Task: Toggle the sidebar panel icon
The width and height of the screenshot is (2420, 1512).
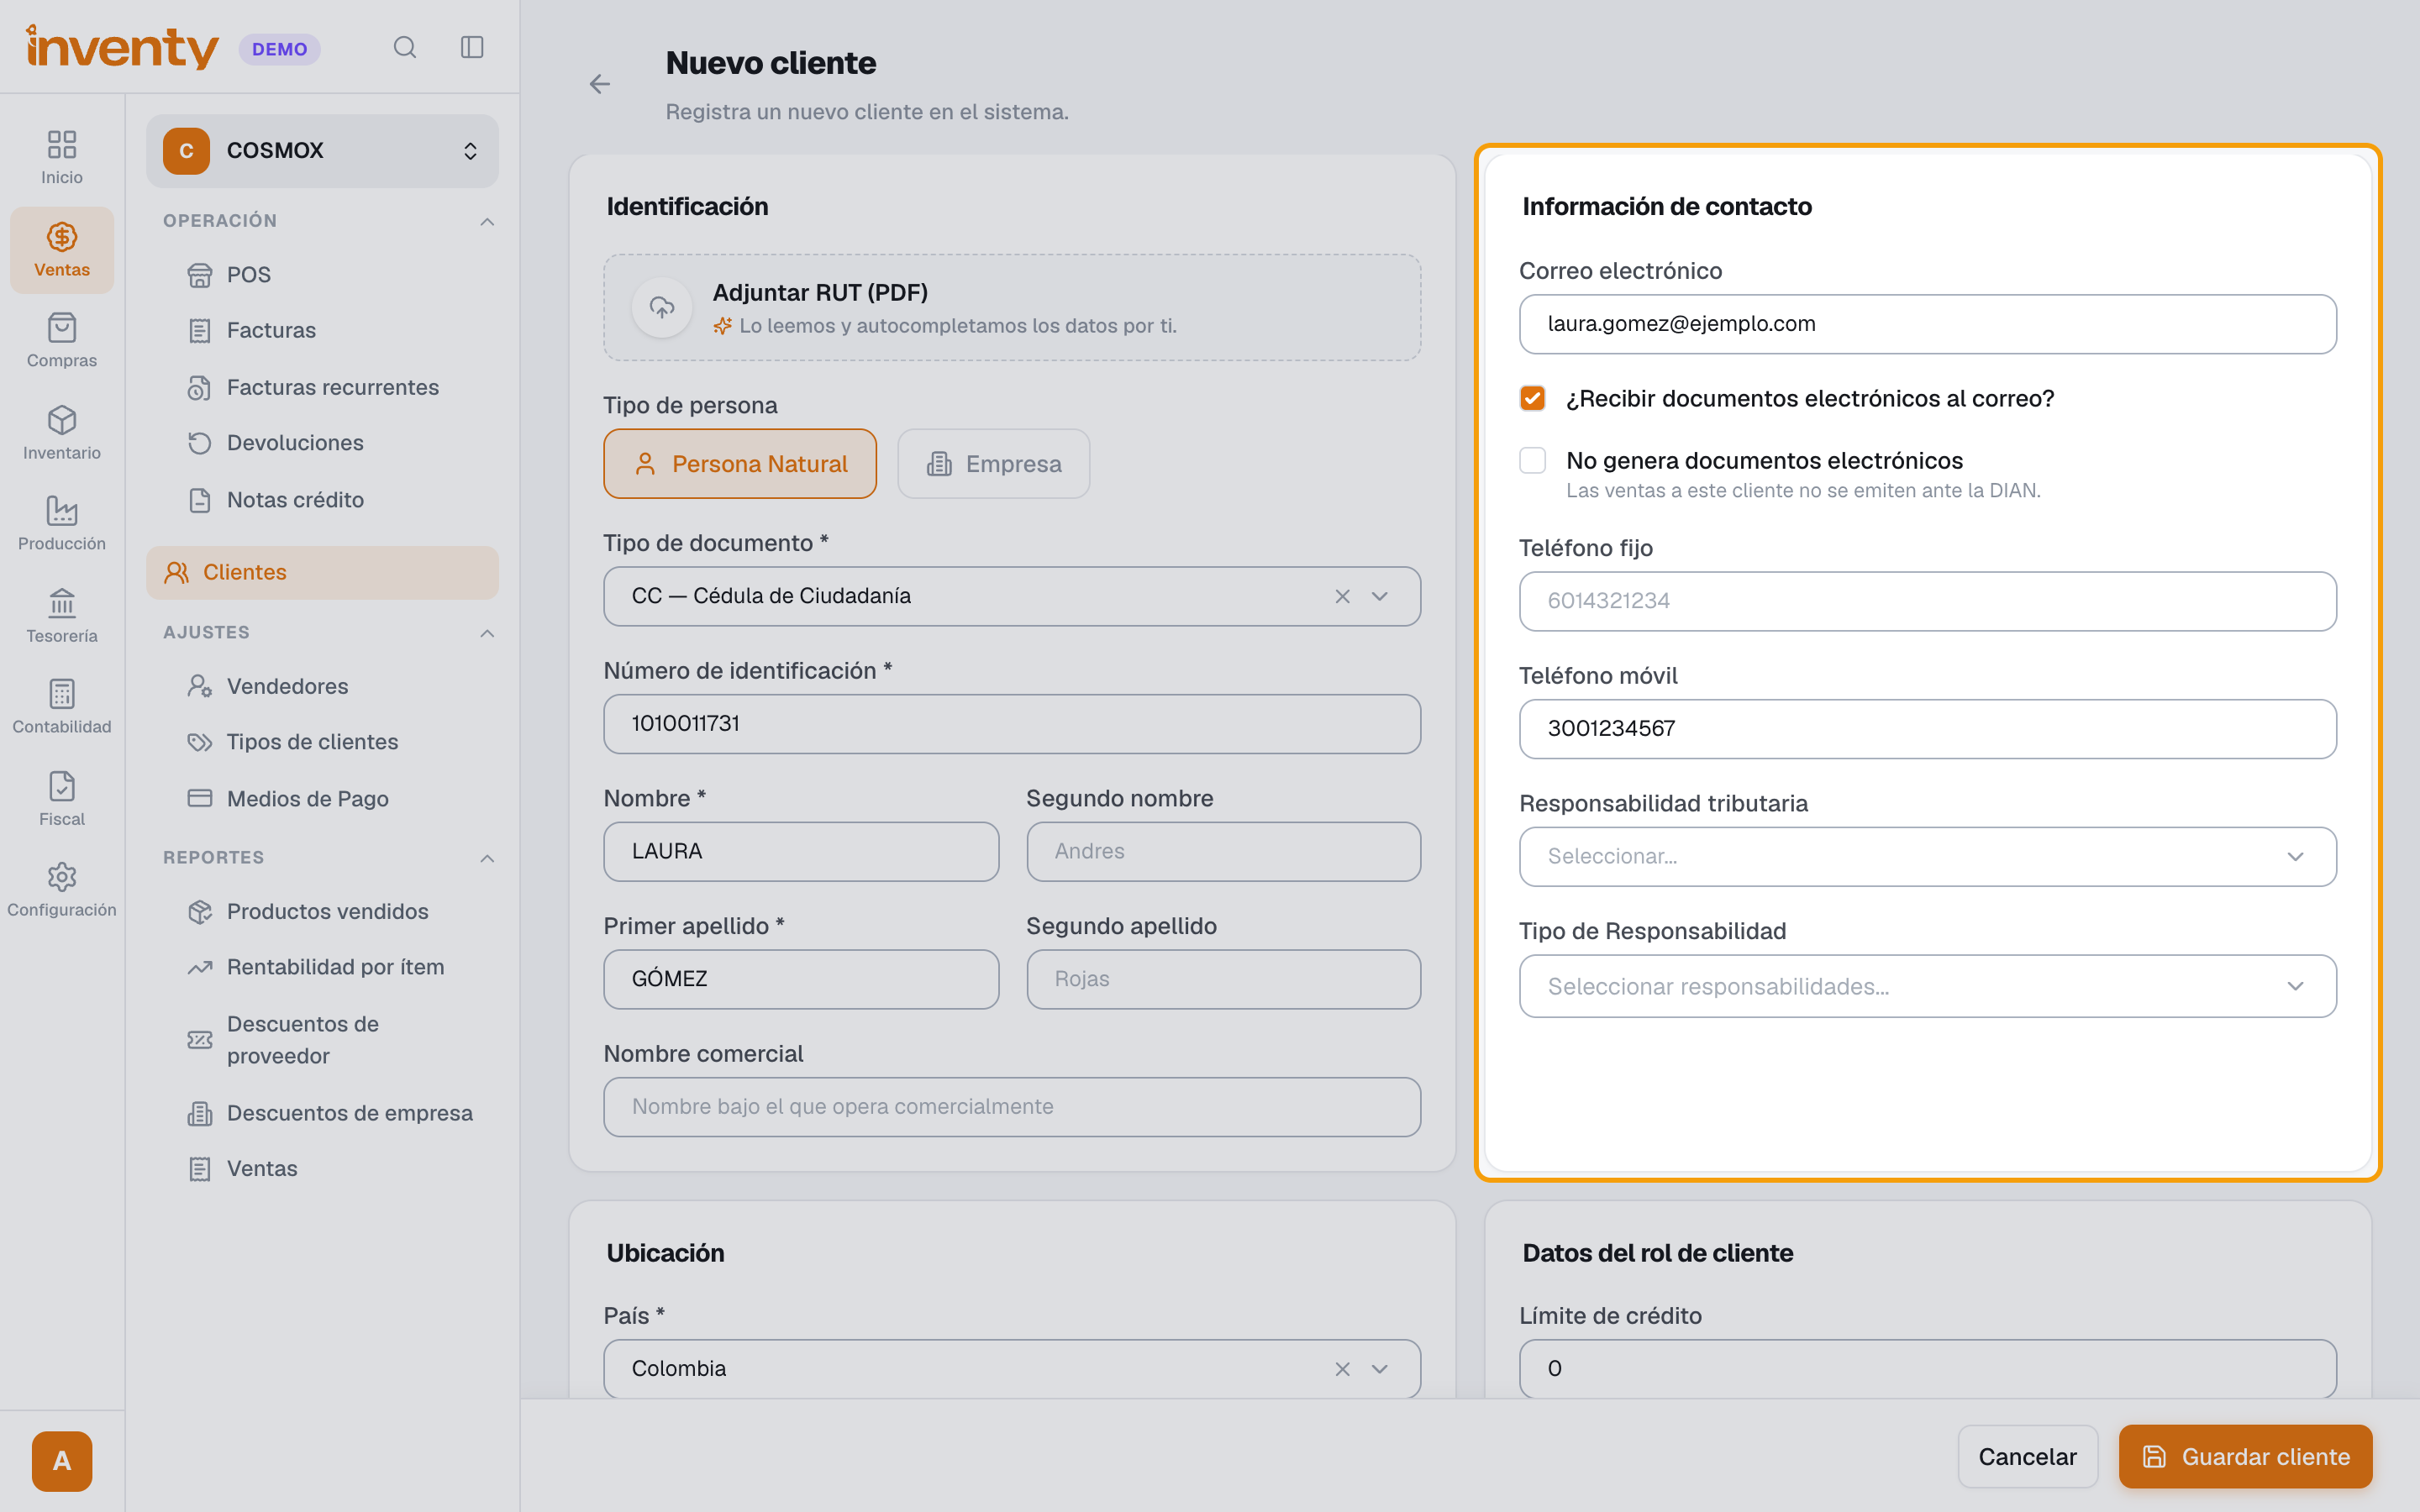Action: [472, 47]
